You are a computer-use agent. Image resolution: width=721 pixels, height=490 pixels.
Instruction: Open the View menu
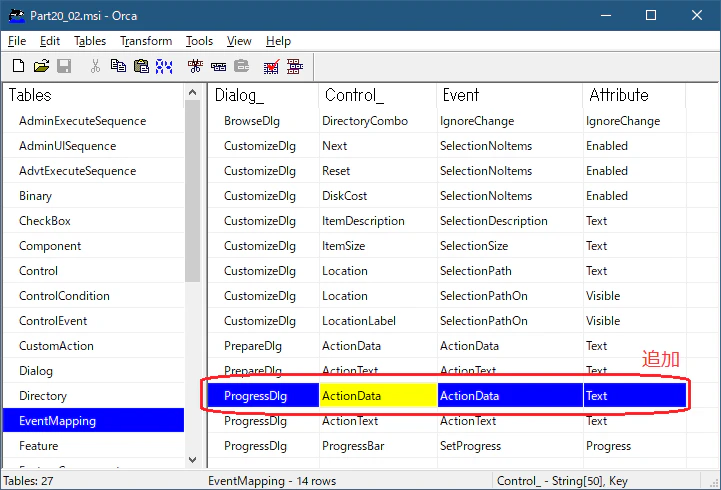click(x=239, y=41)
